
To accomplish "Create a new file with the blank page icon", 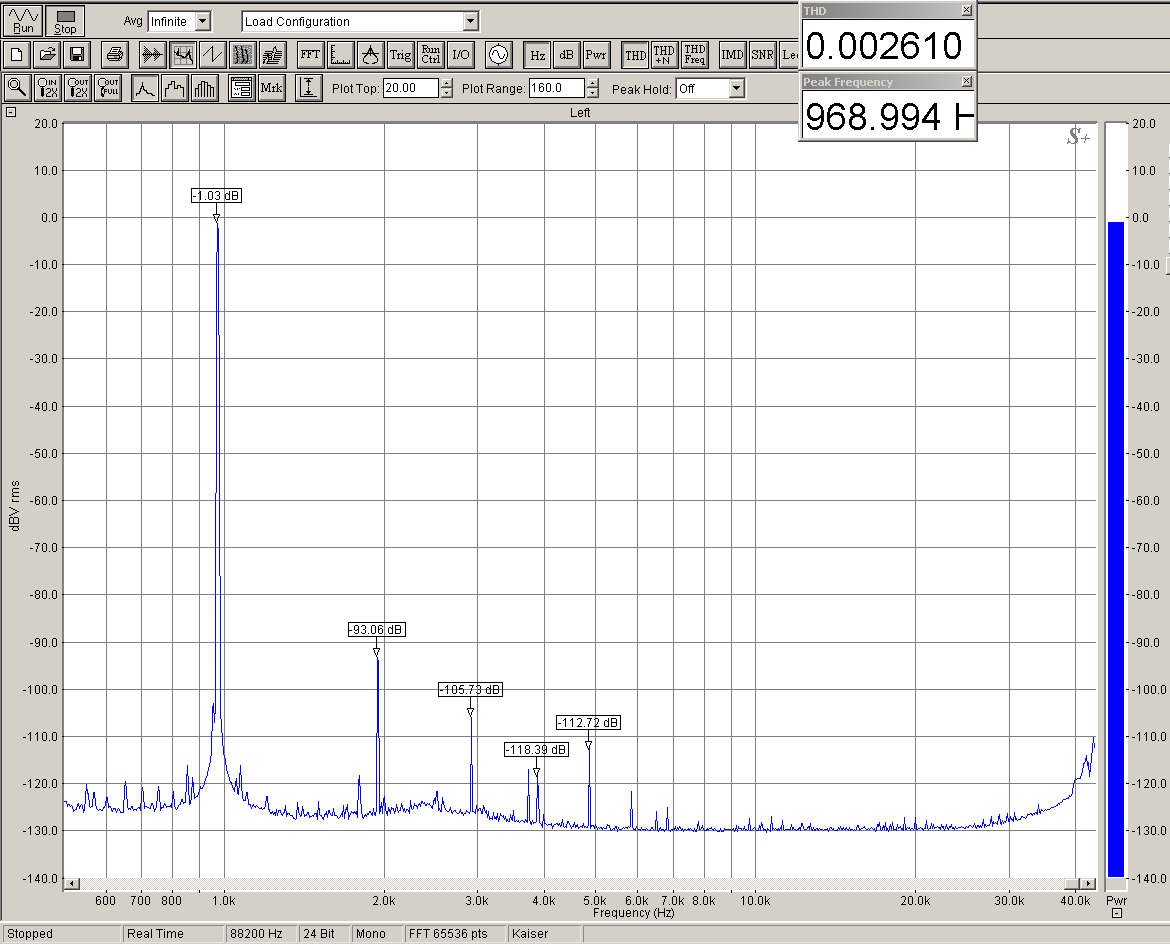I will pos(16,54).
